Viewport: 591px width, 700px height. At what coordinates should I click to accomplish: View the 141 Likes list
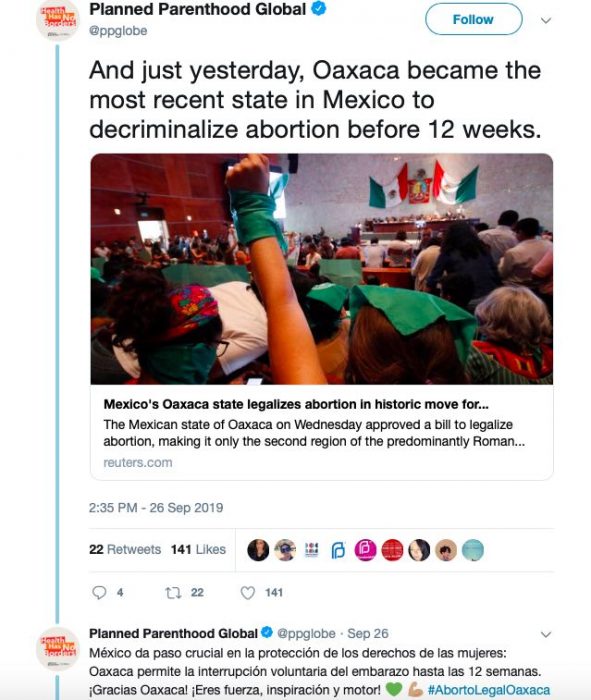tap(198, 550)
